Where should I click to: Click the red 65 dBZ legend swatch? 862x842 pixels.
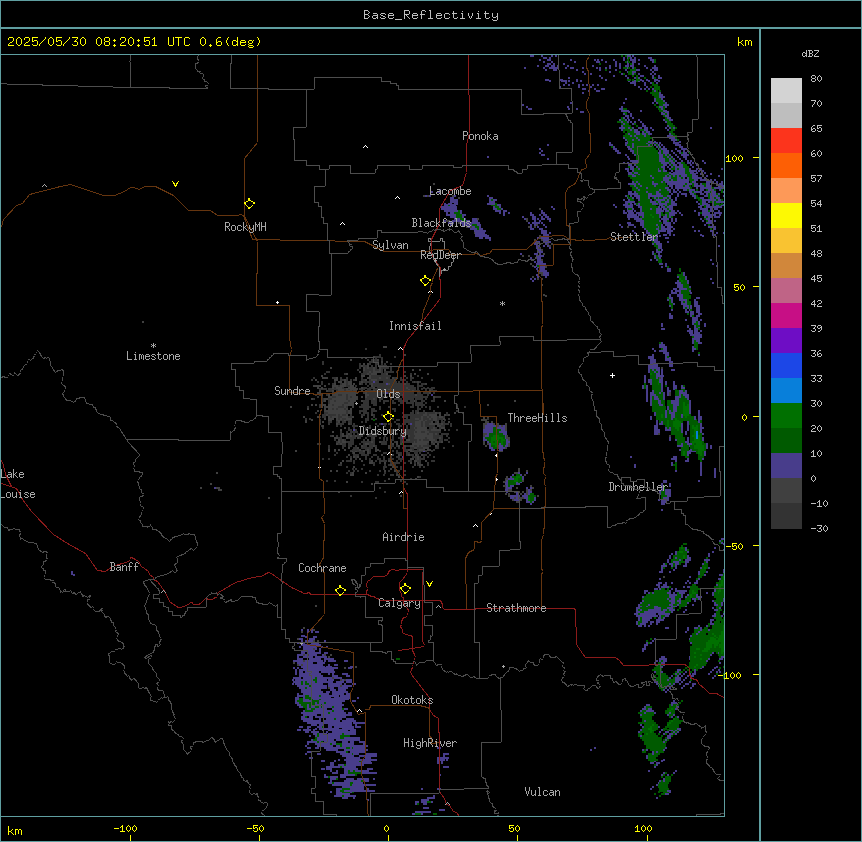pos(786,141)
